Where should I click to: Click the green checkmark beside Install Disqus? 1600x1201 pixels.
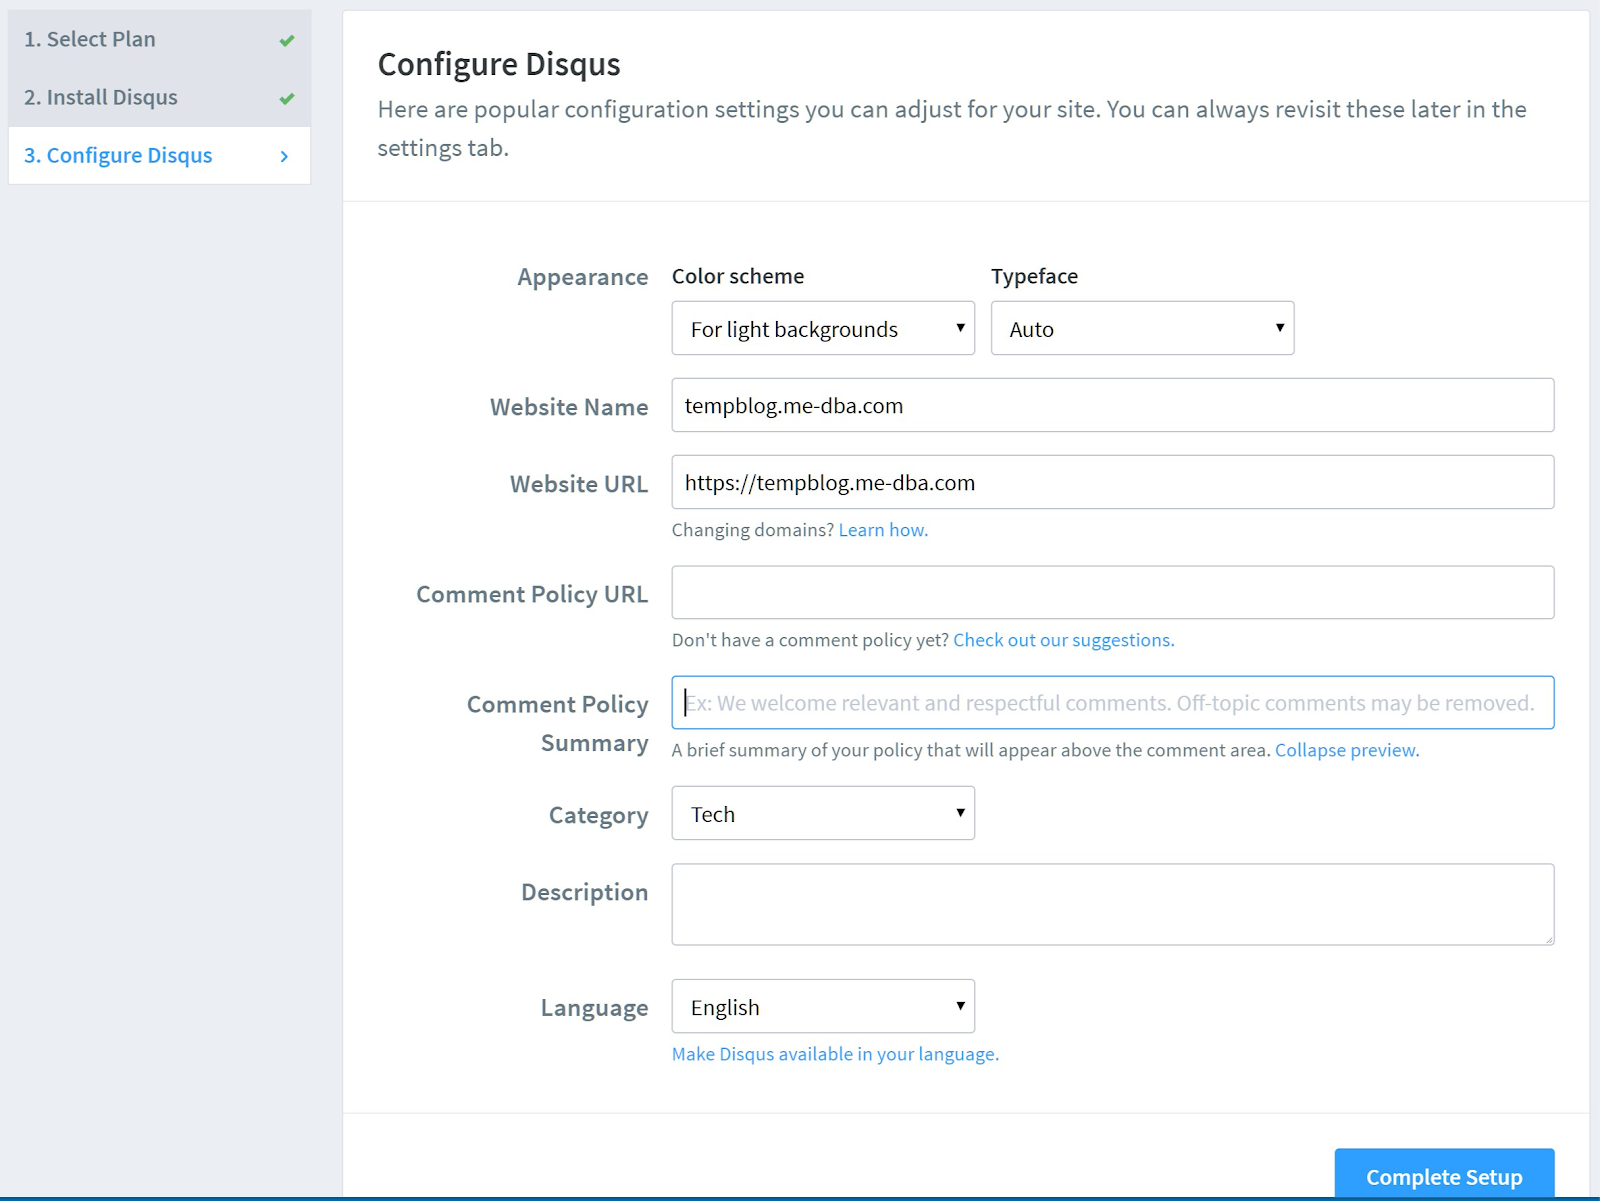pyautogui.click(x=287, y=99)
